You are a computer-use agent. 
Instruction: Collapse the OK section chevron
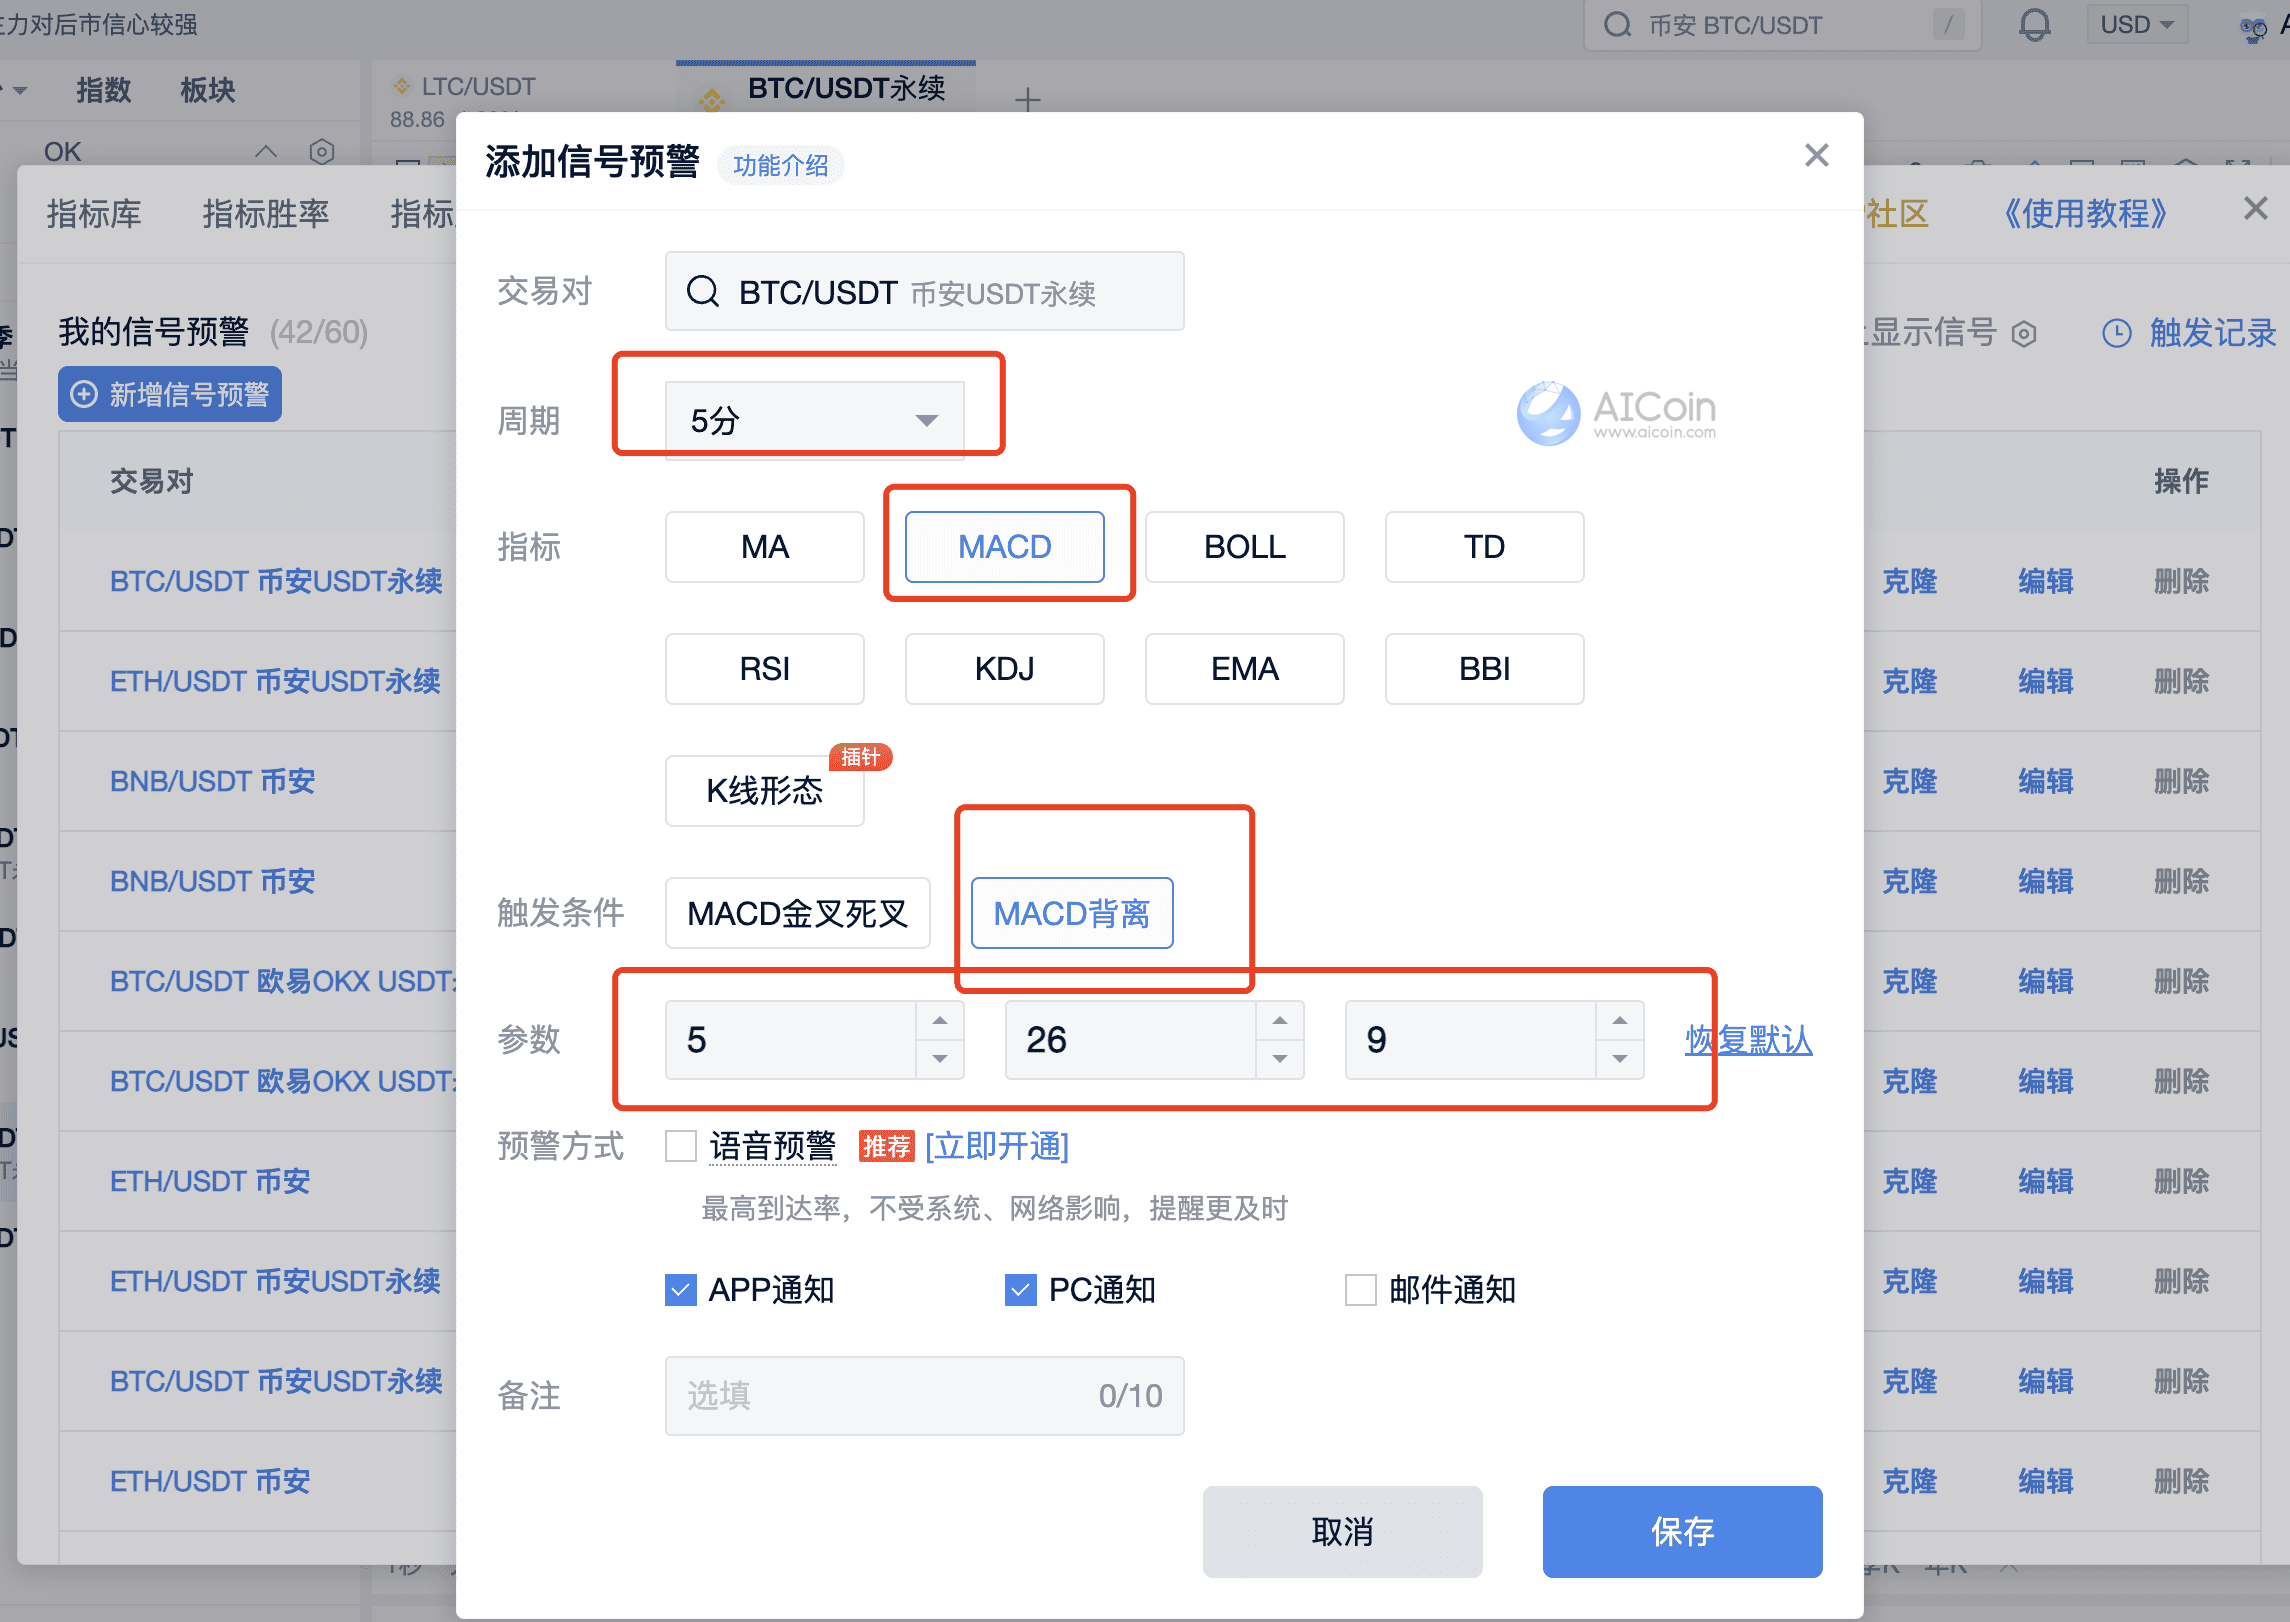(265, 152)
